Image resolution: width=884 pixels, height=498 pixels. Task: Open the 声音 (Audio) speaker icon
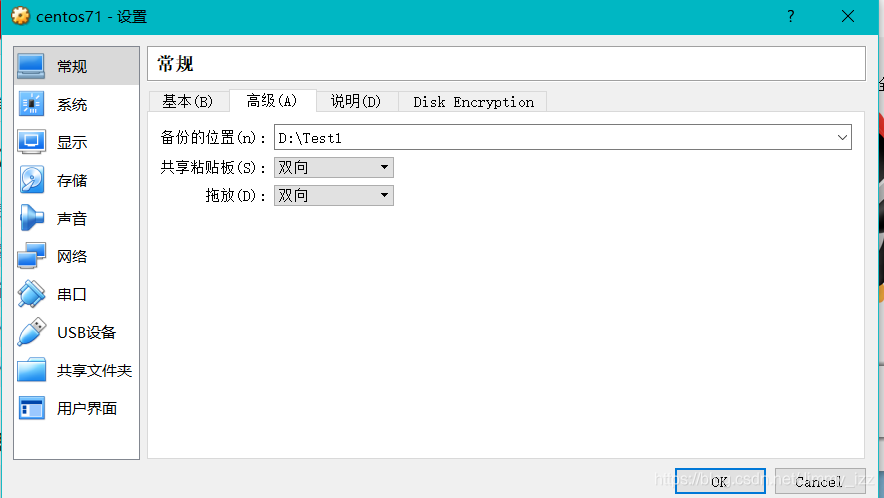pos(31,218)
